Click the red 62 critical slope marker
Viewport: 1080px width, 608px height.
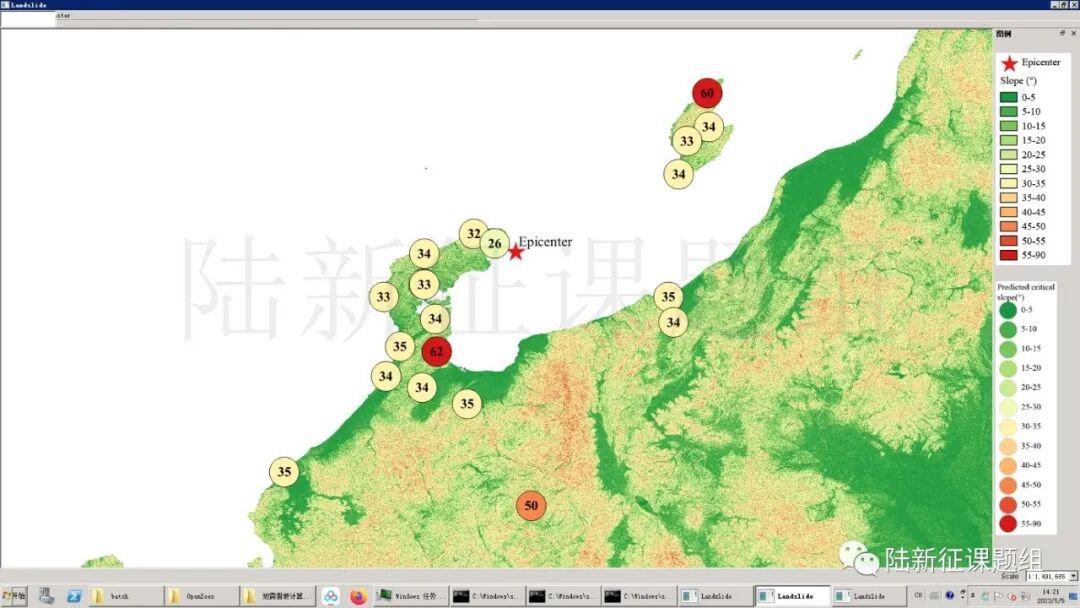click(x=436, y=351)
